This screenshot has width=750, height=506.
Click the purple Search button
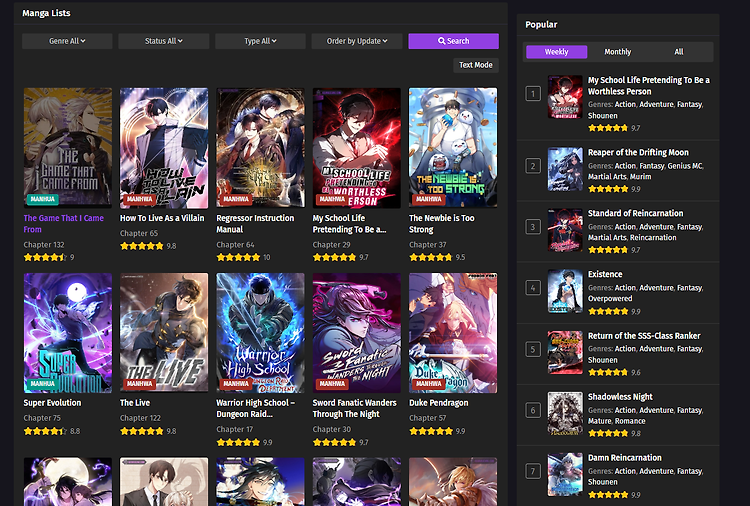coord(453,41)
